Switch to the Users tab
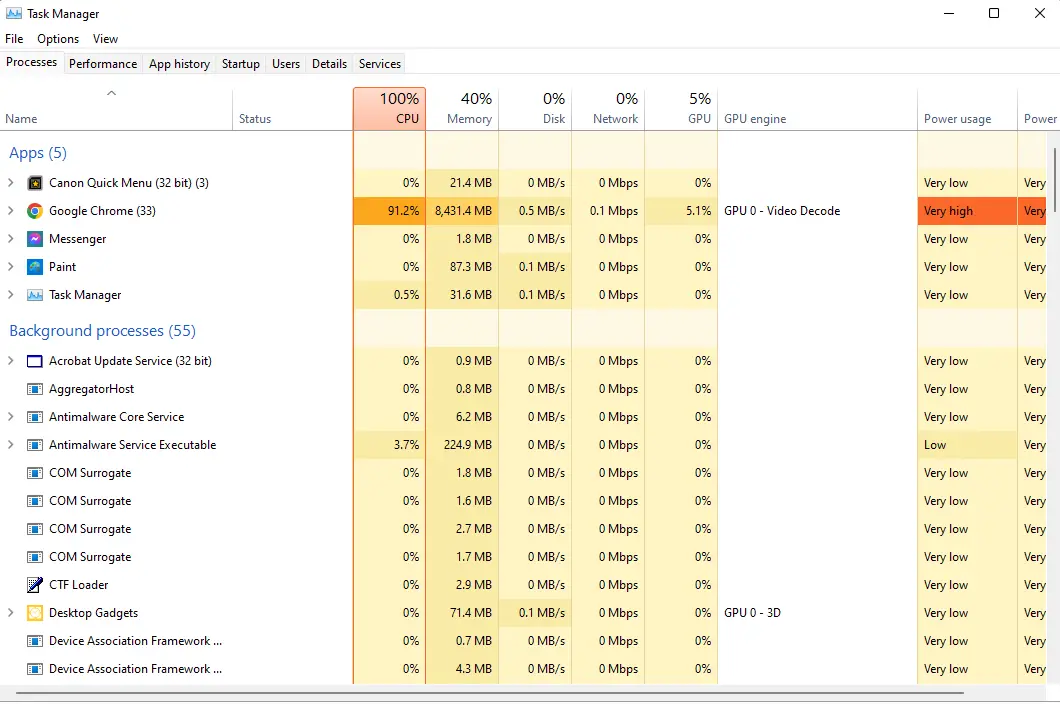 [286, 64]
